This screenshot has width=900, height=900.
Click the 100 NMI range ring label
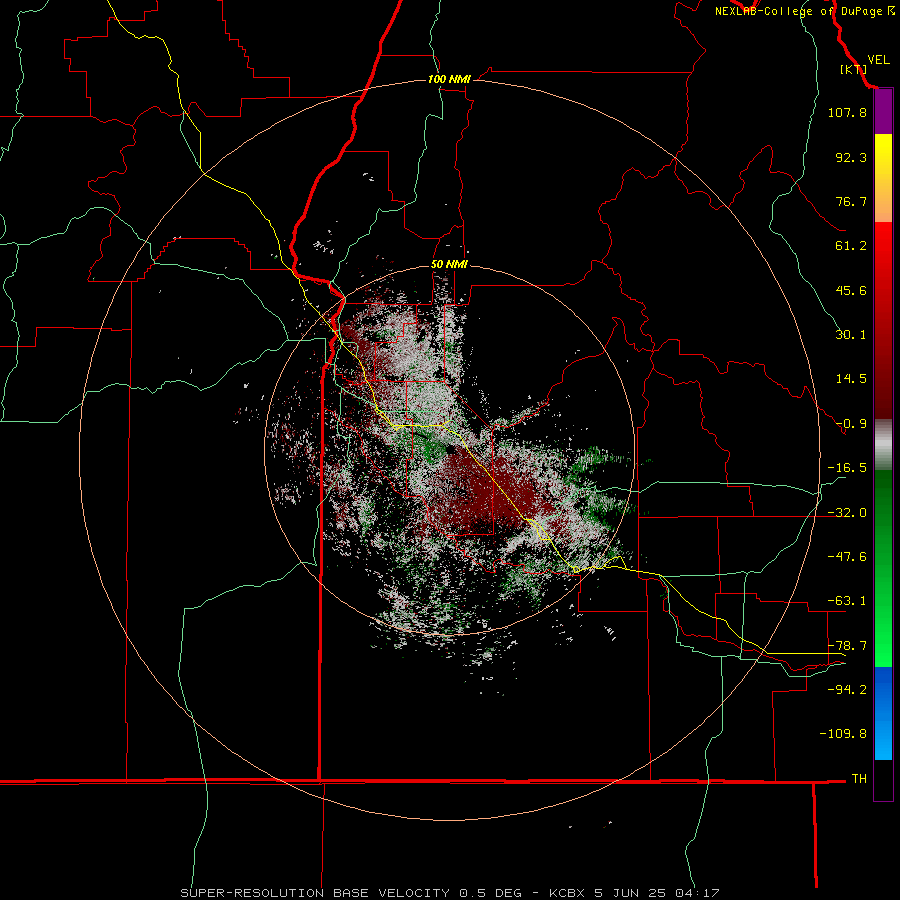pos(449,79)
